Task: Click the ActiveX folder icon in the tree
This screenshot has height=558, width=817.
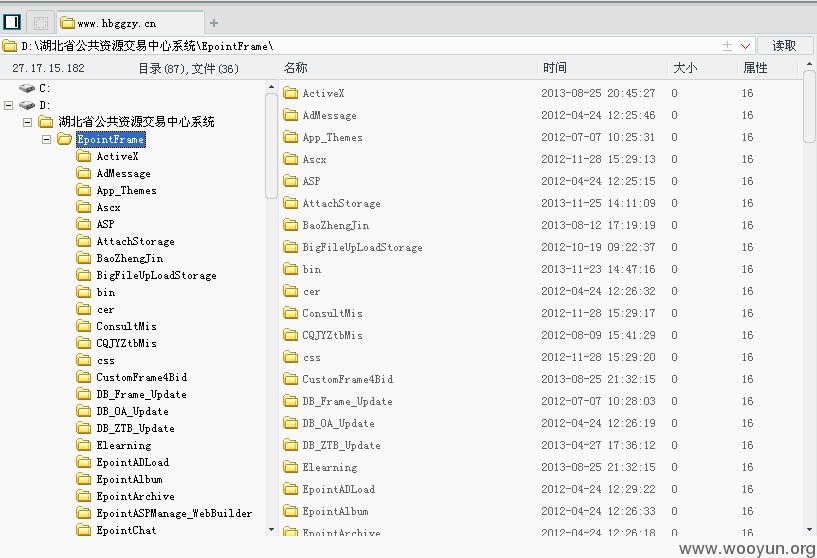Action: (83, 156)
